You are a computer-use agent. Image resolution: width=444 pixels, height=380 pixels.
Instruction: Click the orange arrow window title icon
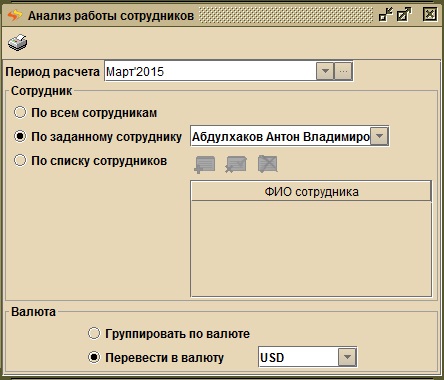pyautogui.click(x=15, y=15)
